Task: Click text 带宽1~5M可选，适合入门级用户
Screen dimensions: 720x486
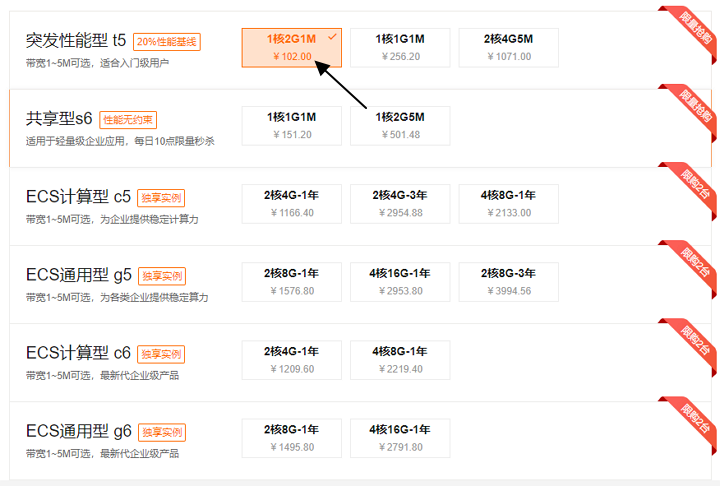Action: [97, 63]
